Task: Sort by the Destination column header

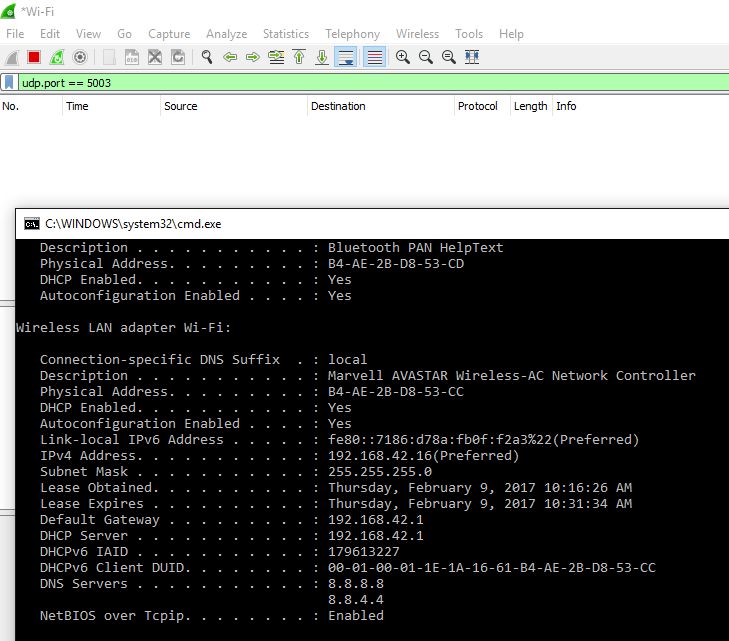Action: (x=380, y=106)
